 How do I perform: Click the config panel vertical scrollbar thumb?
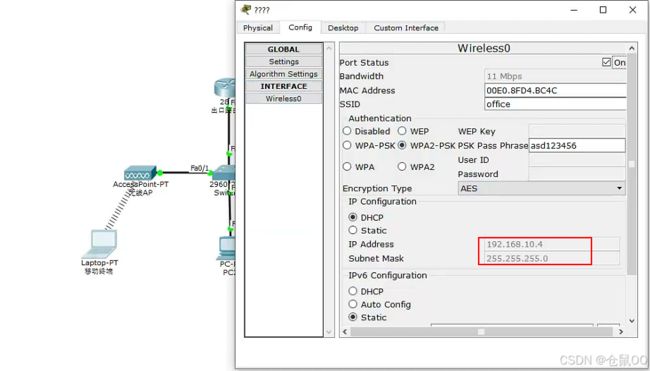631,164
